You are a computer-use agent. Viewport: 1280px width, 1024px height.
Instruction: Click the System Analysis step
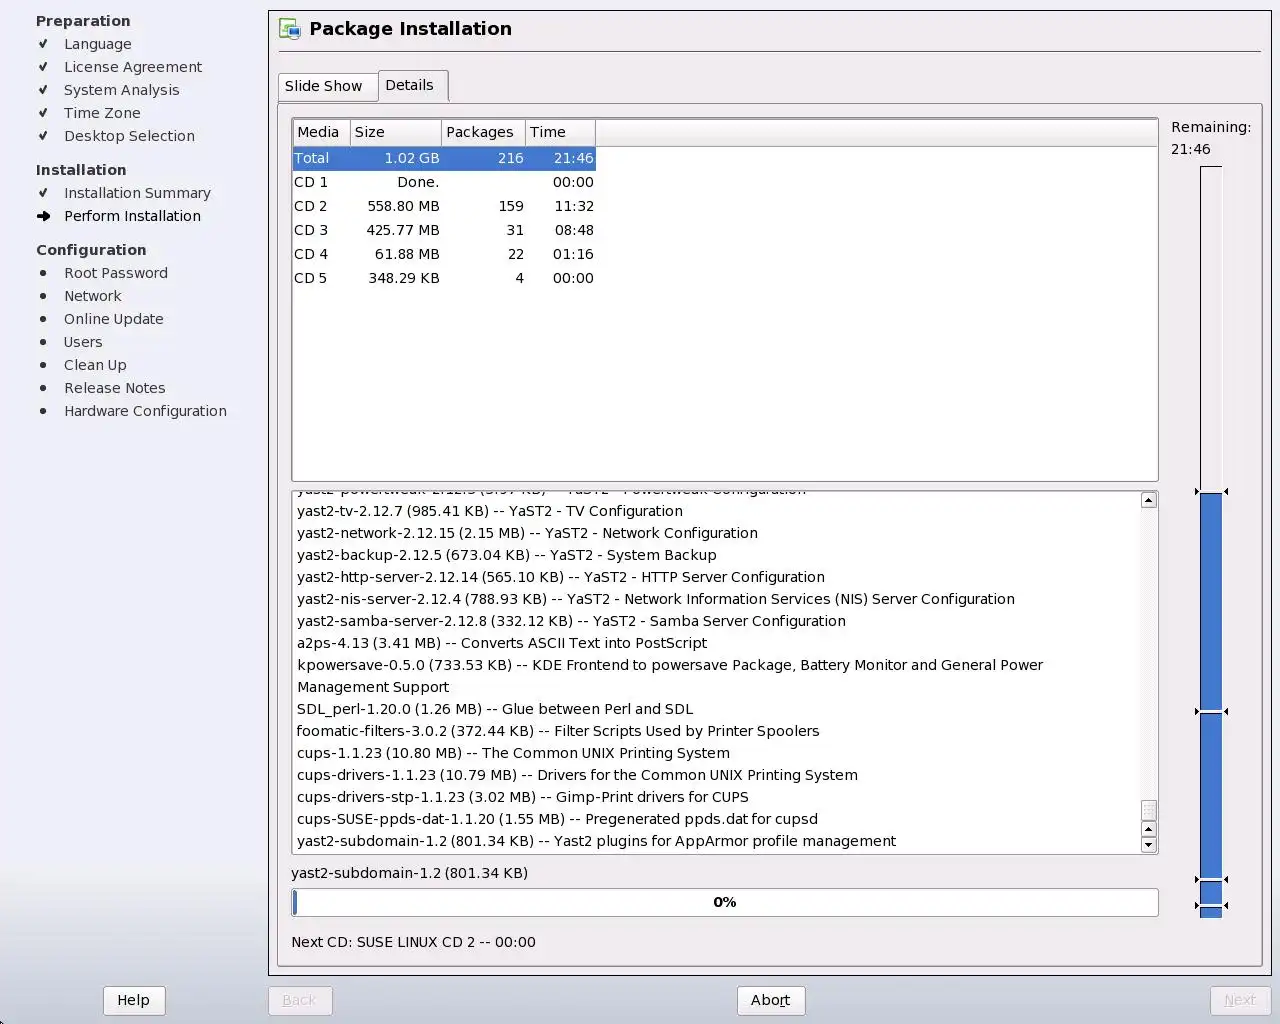tap(122, 90)
